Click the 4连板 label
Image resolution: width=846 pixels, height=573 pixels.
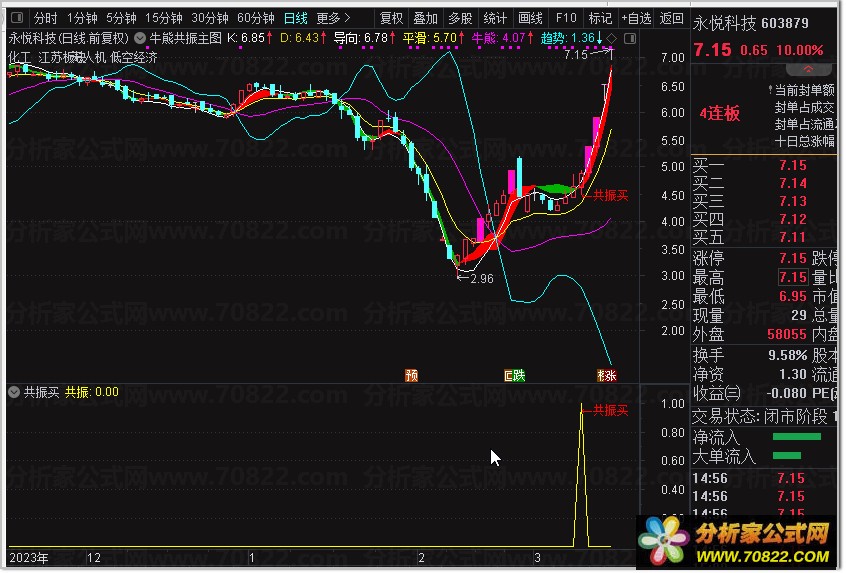coord(720,114)
